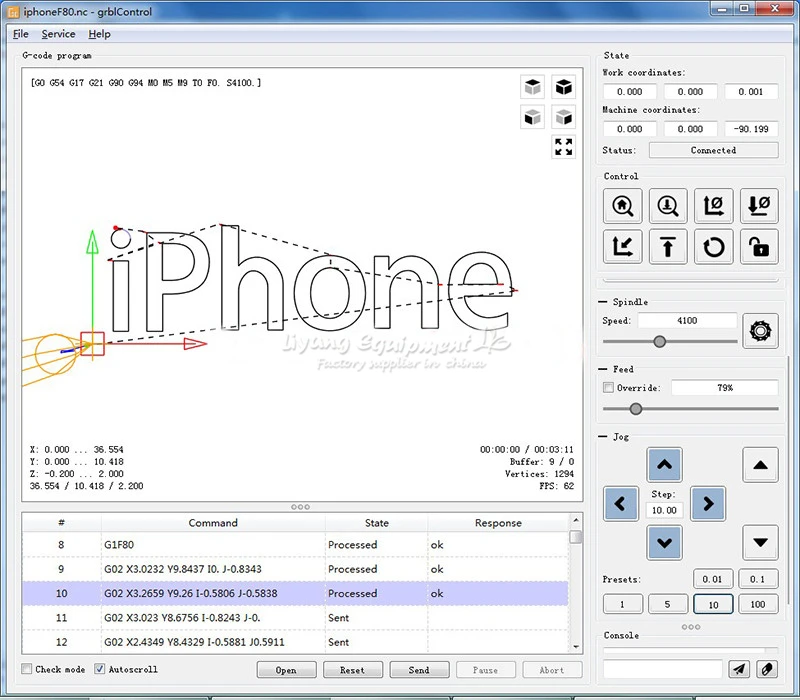Zero the Z axis coordinate
Screen dimensions: 800x700
click(x=758, y=206)
